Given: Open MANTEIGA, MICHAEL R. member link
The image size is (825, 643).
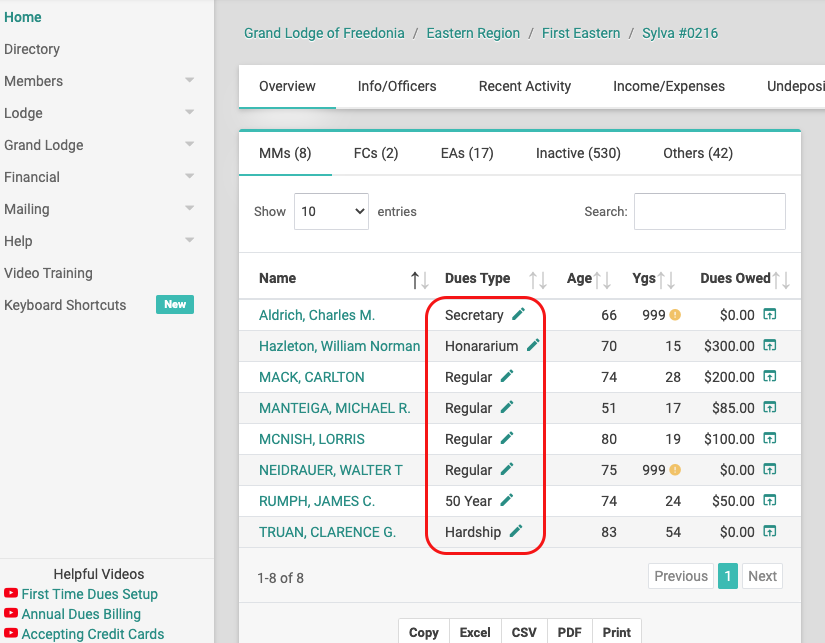Looking at the screenshot, I should coord(335,408).
